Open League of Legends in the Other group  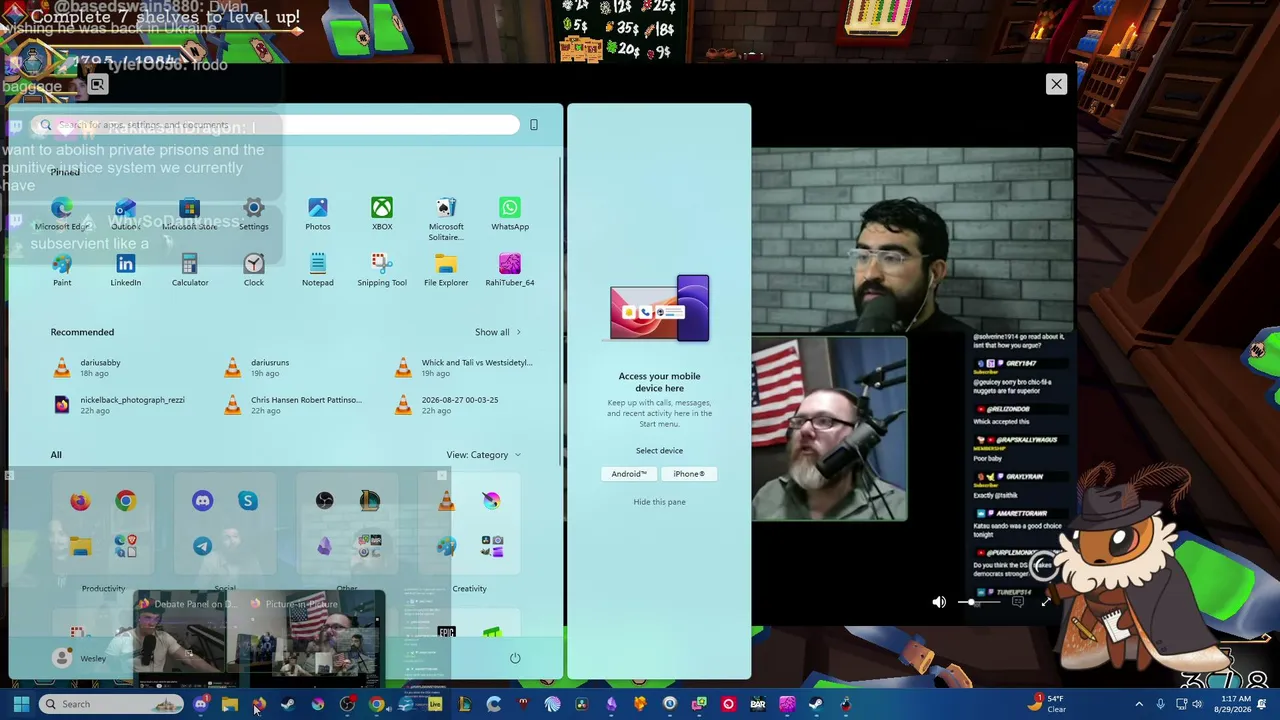(370, 501)
